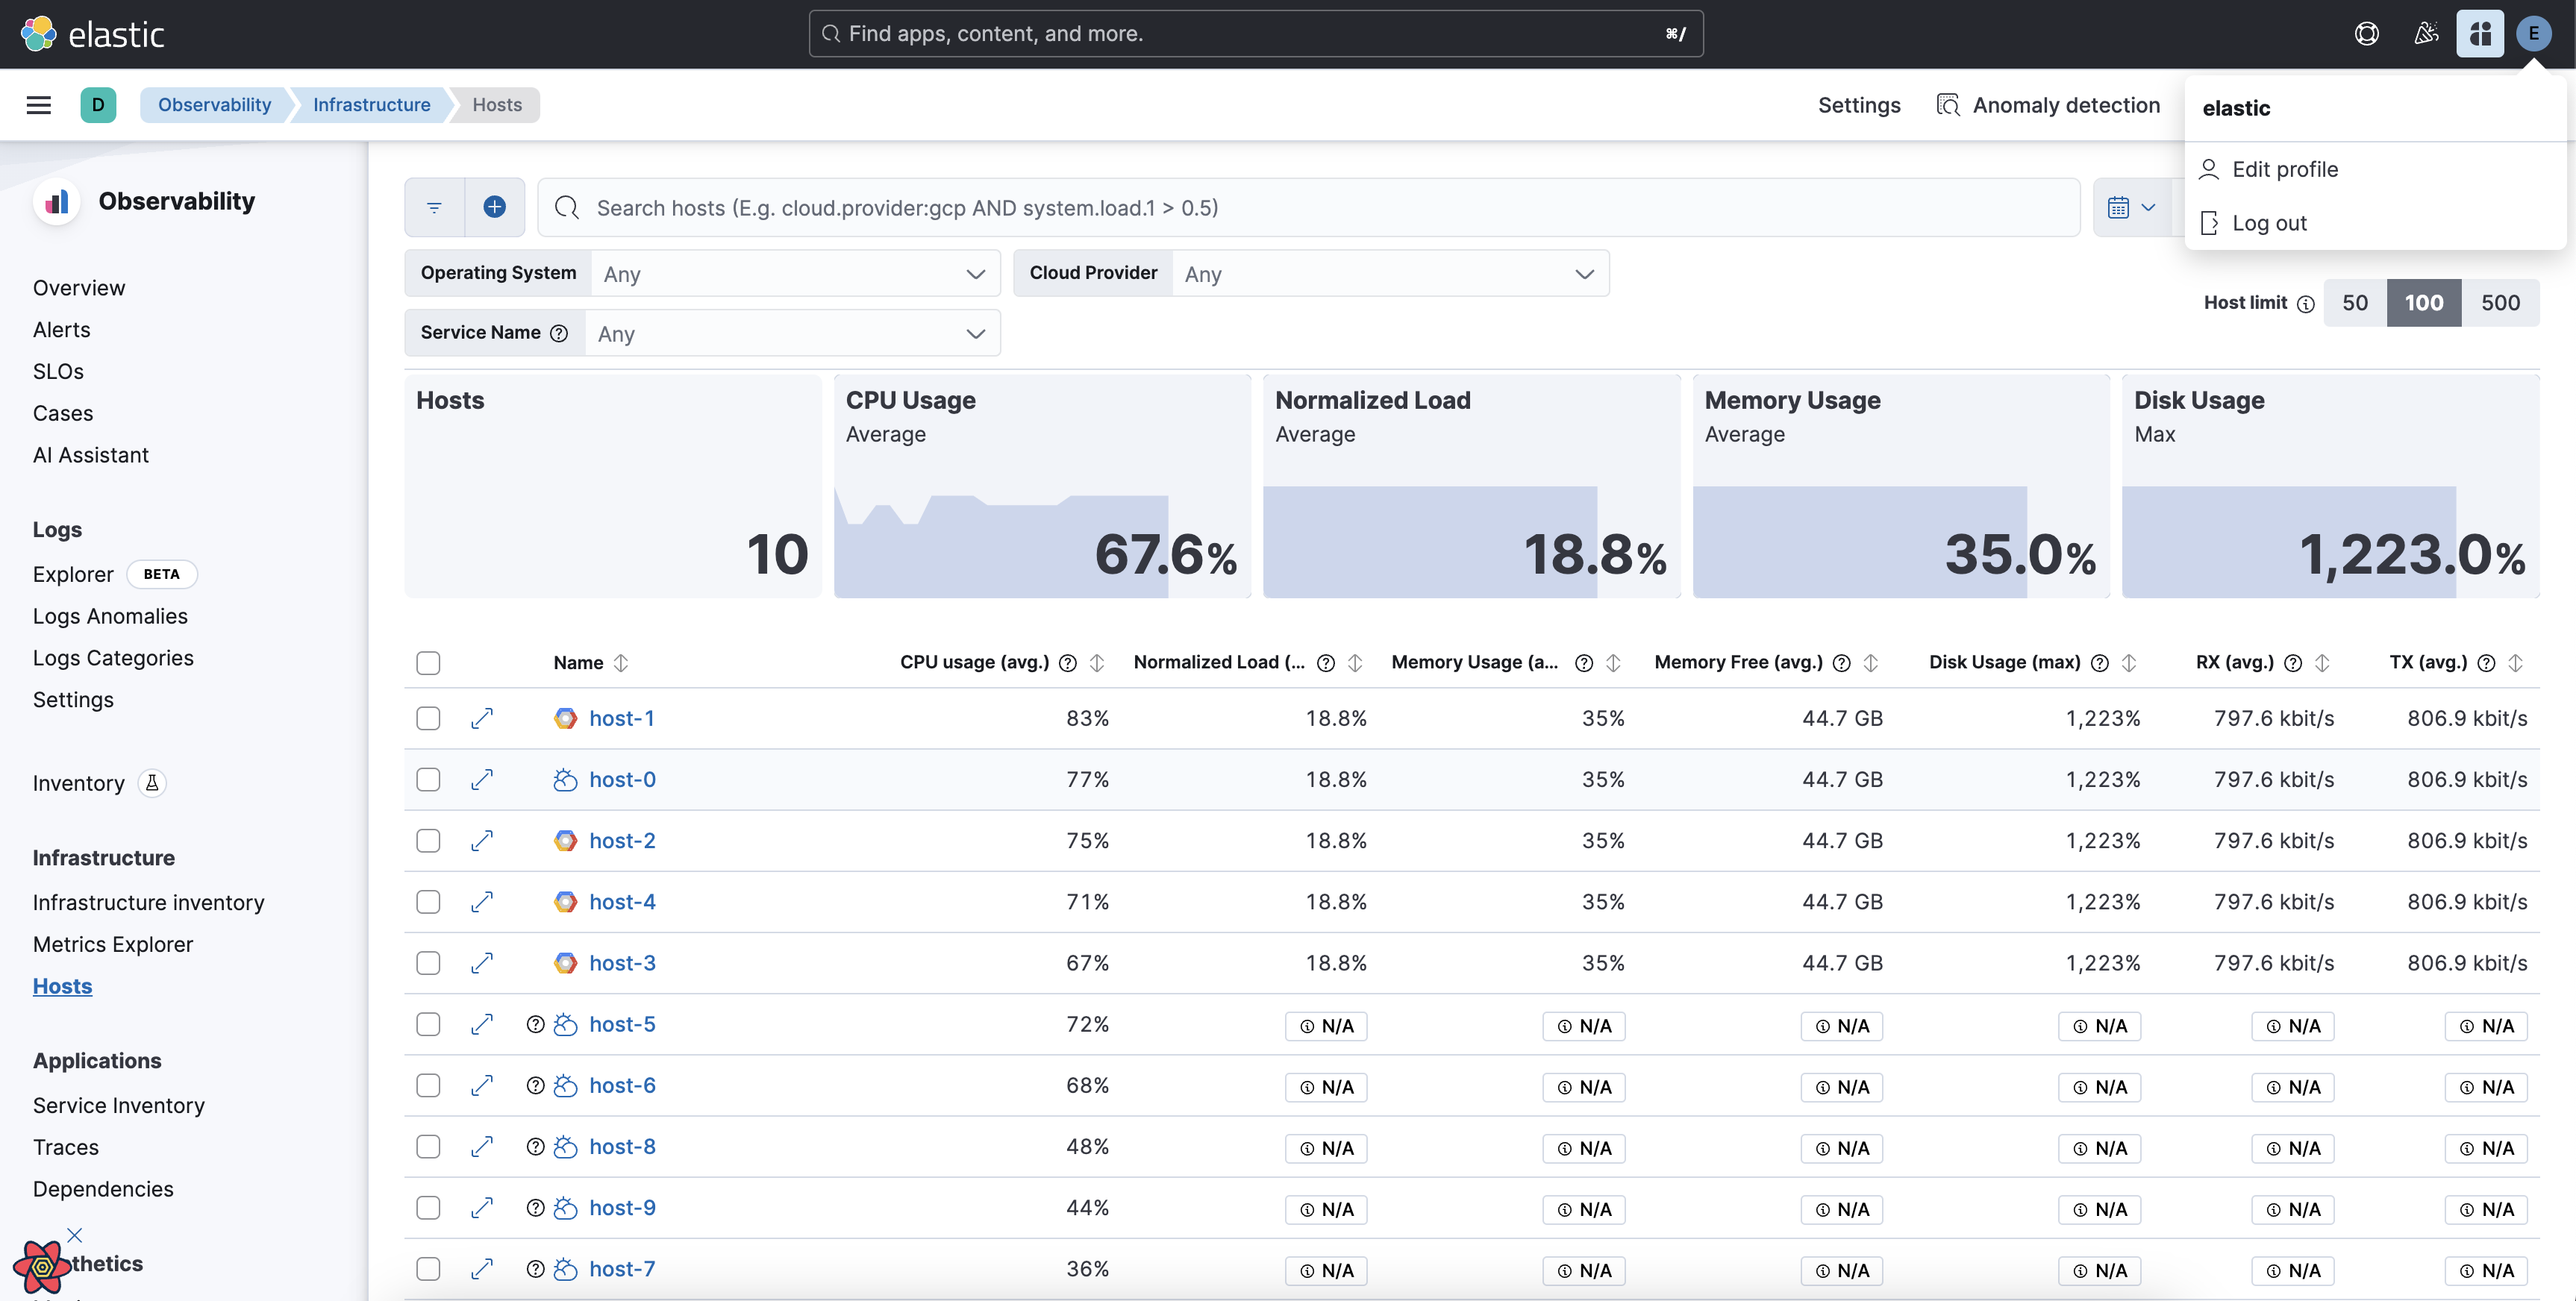Add a filter with plus icon
The width and height of the screenshot is (2576, 1301).
pos(494,207)
